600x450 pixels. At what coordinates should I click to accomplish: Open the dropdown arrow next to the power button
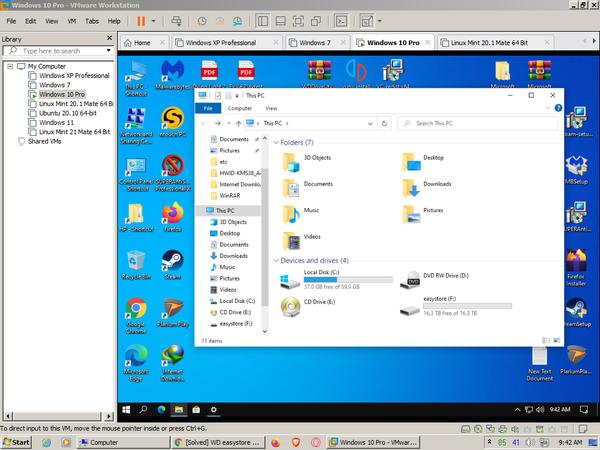151,20
